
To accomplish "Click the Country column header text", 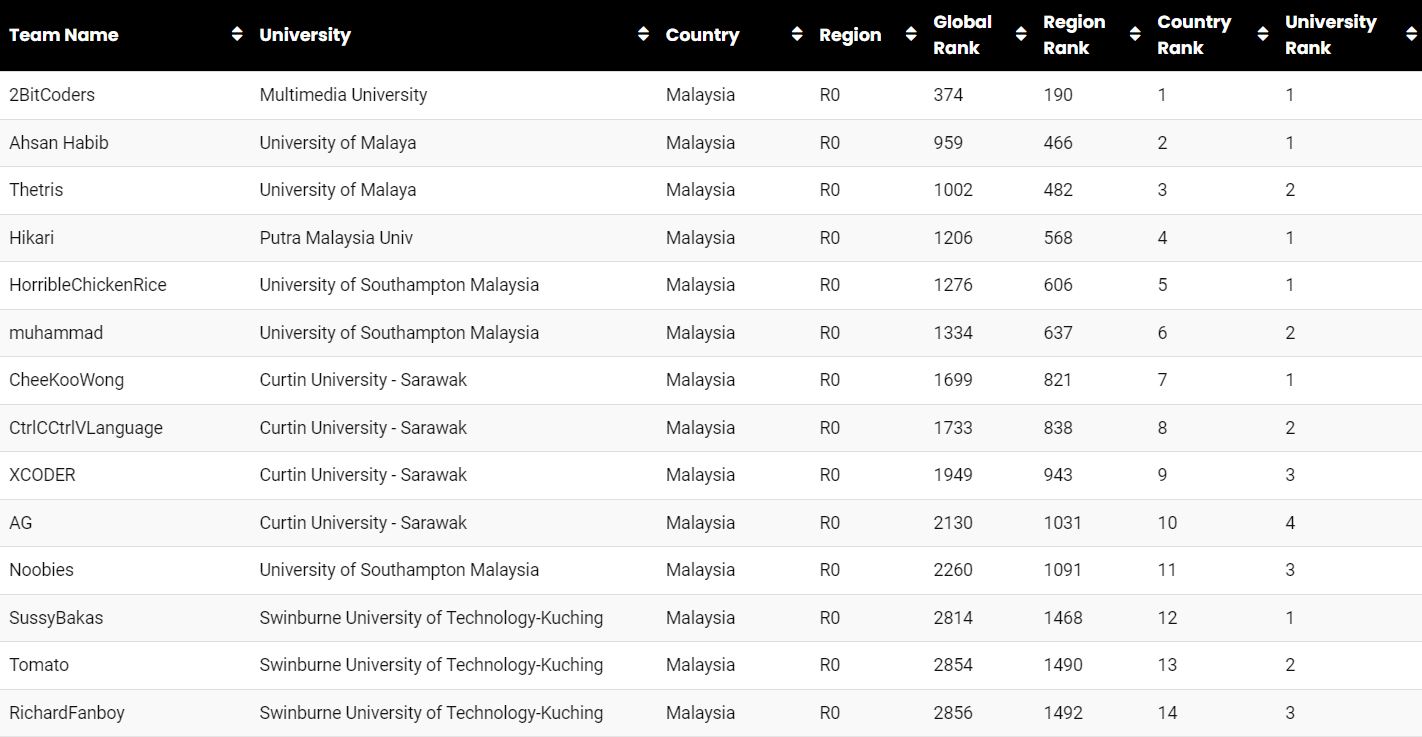I will (x=702, y=35).
